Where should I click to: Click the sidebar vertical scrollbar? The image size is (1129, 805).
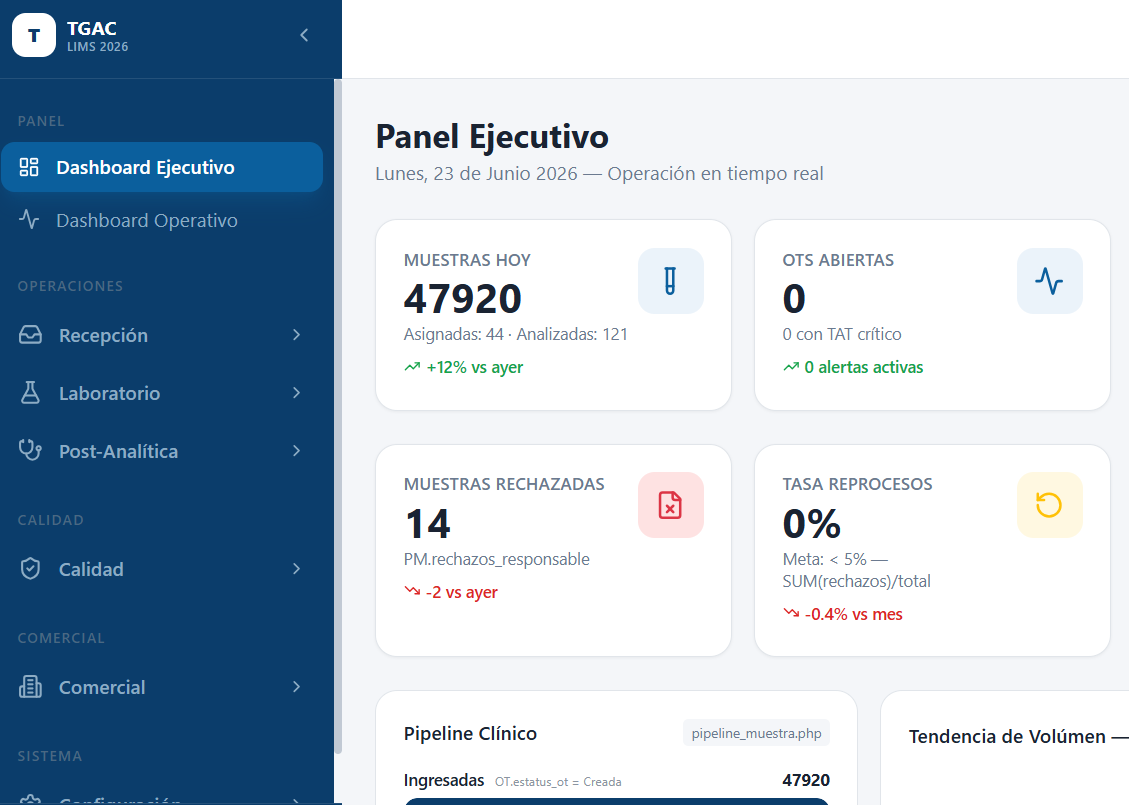click(338, 416)
